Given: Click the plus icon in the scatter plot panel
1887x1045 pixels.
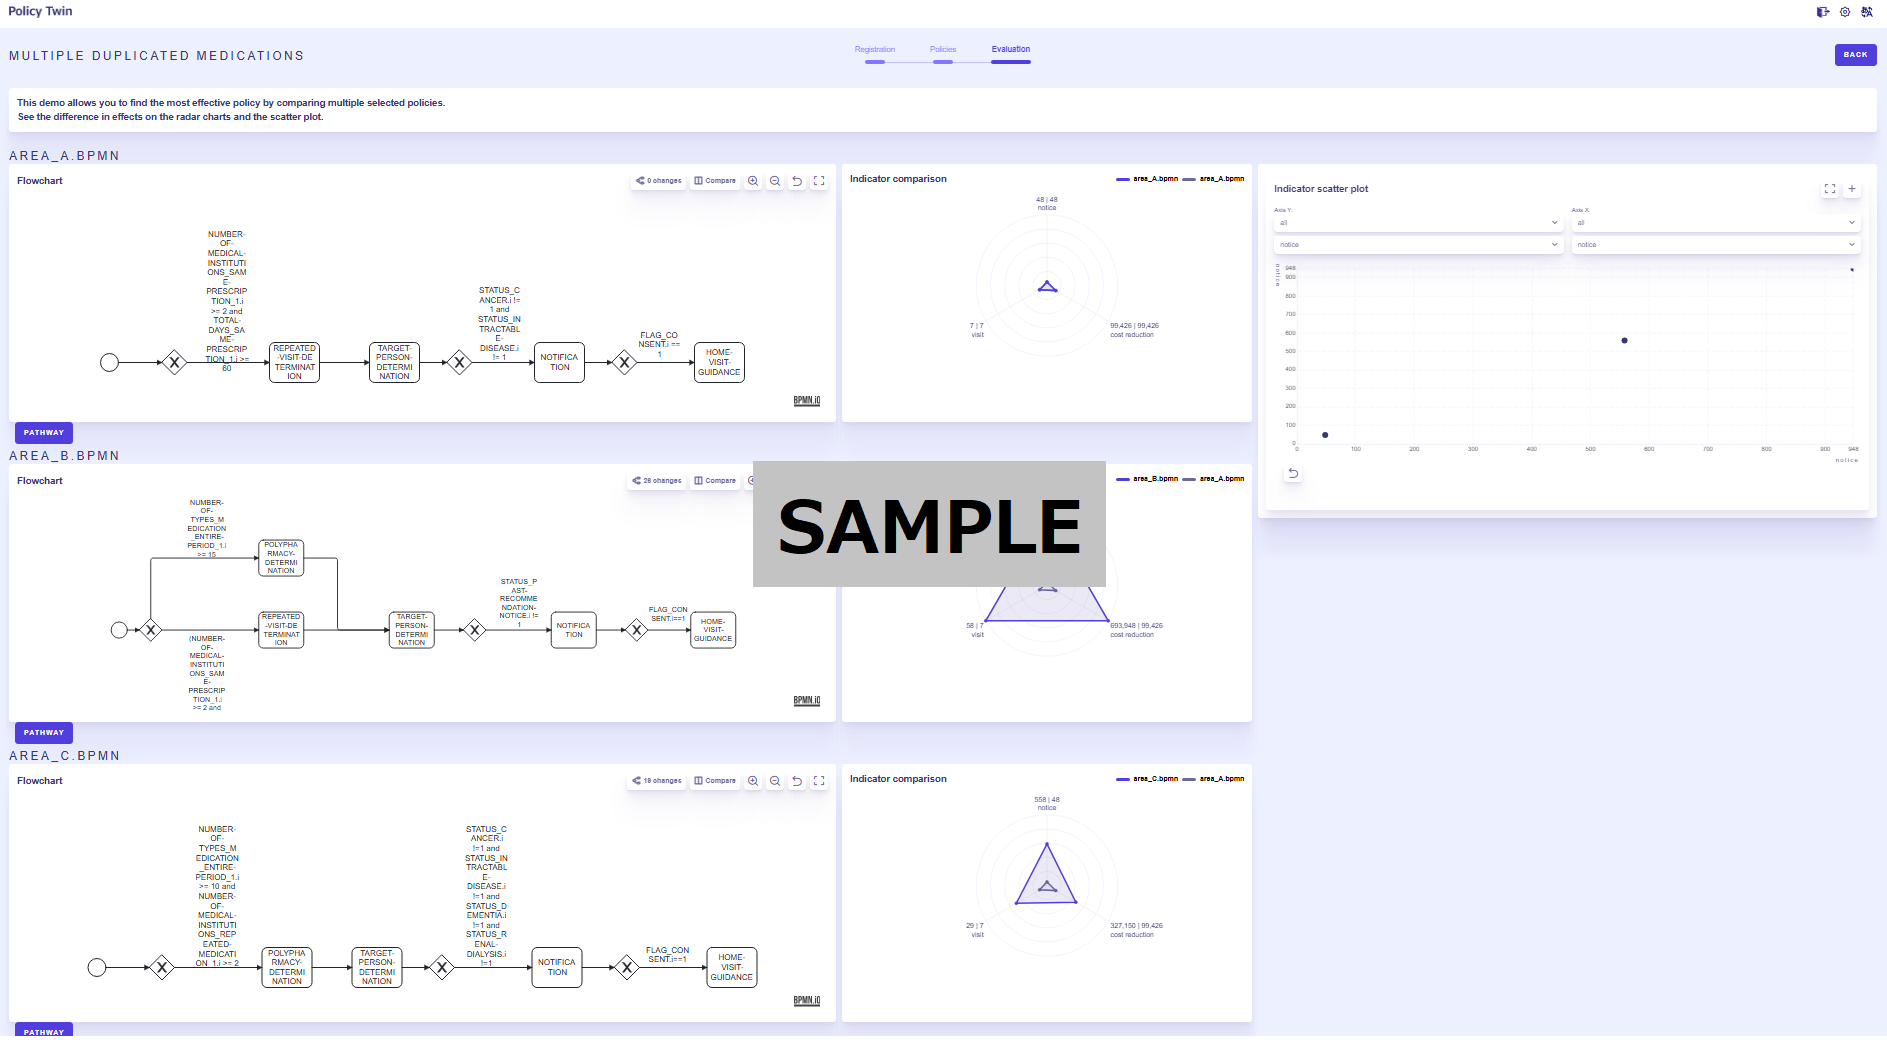Looking at the screenshot, I should (1852, 189).
